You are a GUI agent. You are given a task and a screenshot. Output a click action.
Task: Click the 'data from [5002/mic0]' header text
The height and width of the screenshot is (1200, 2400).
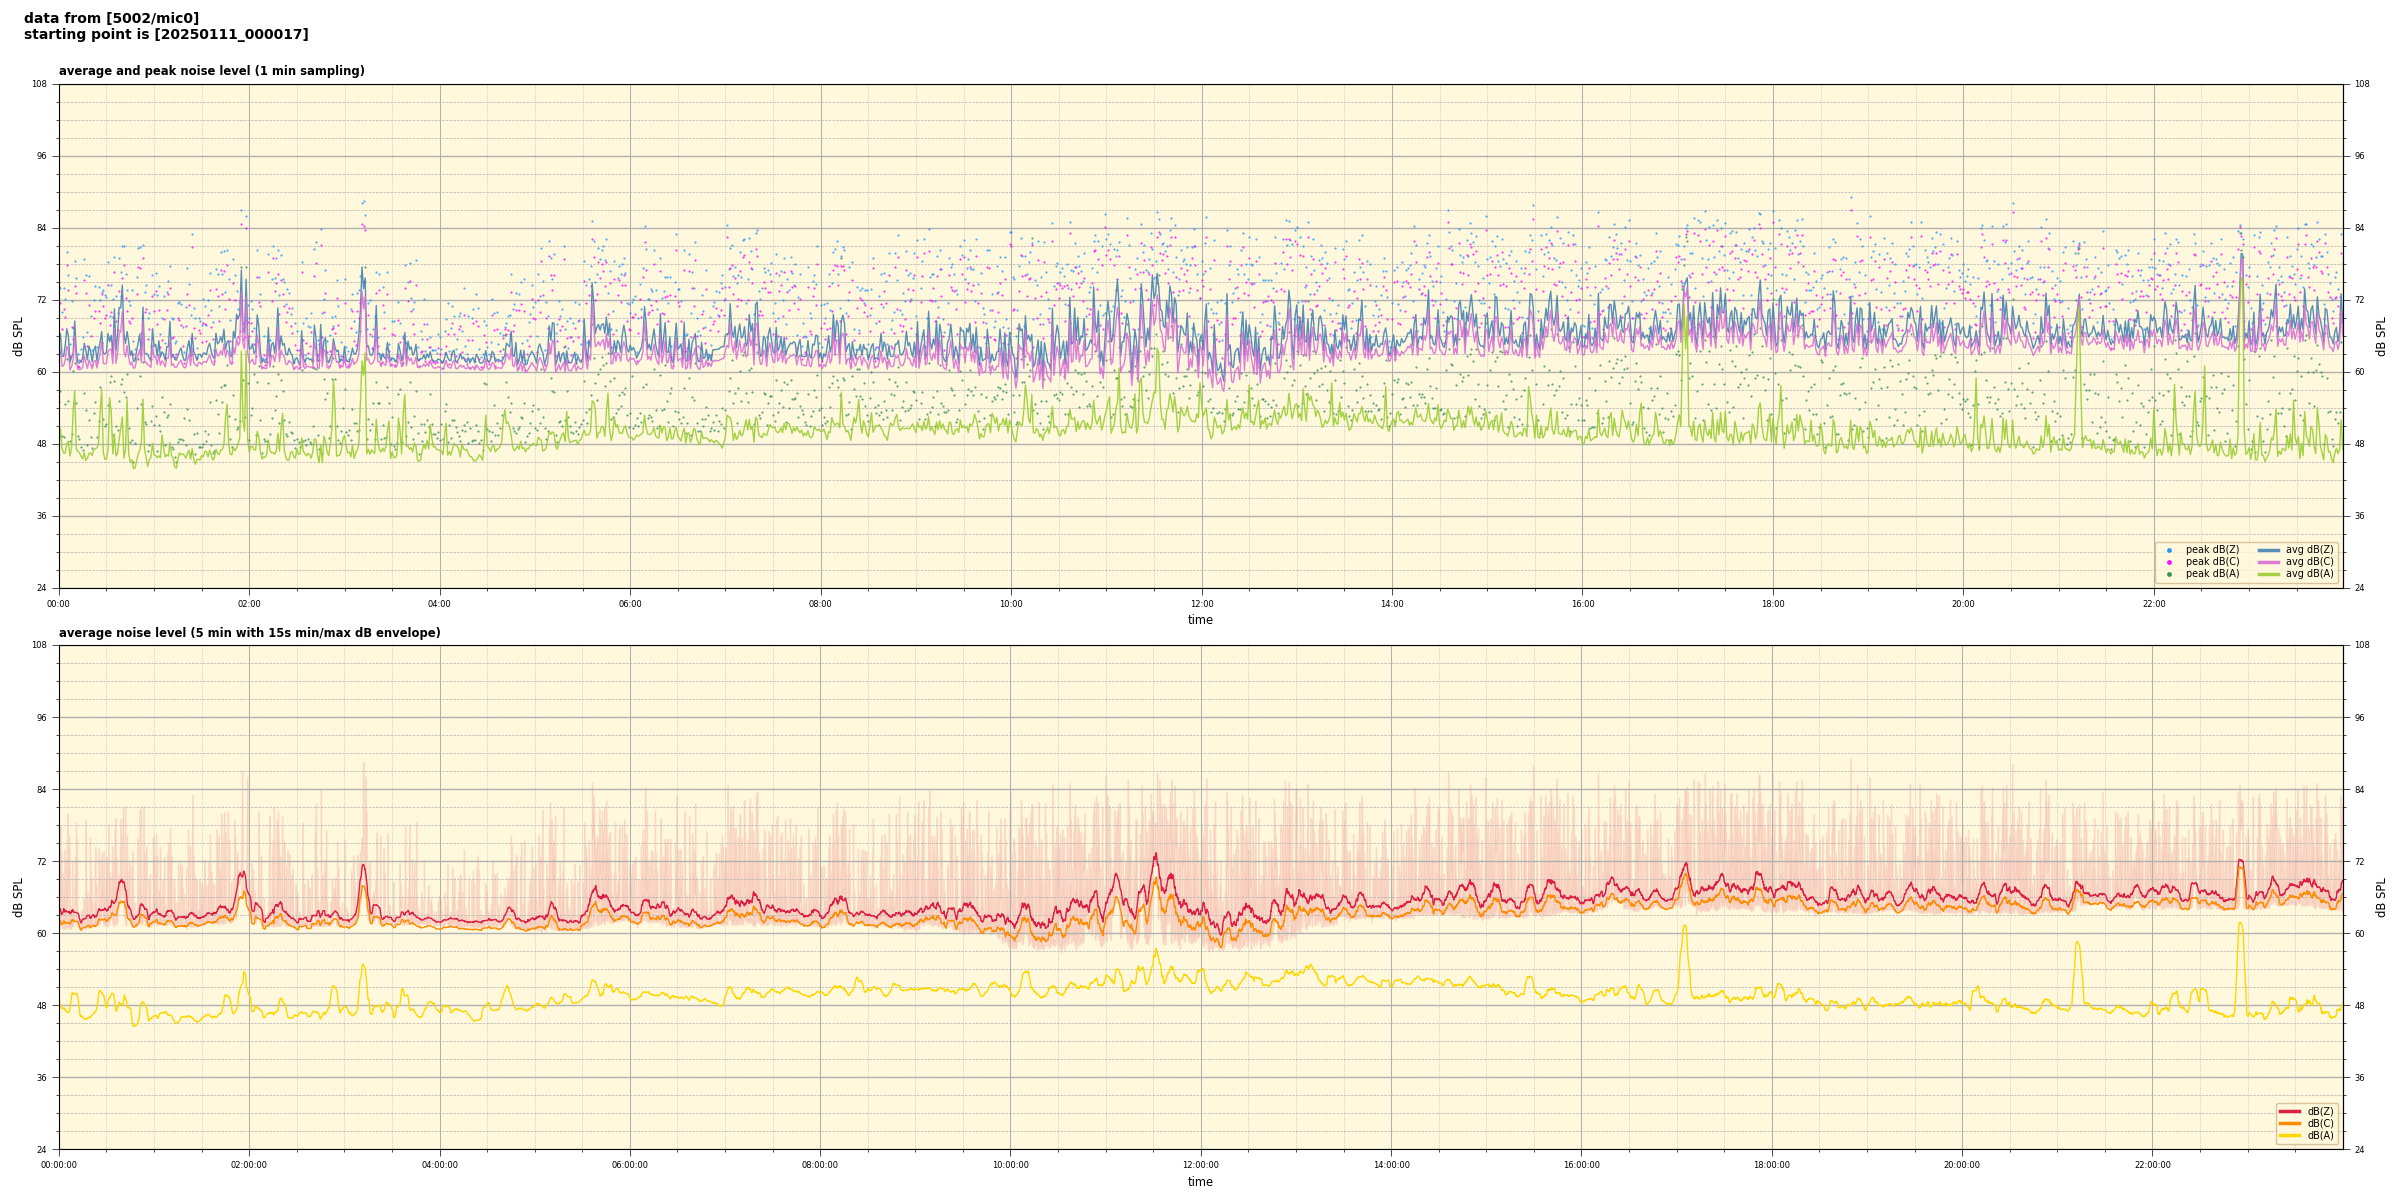[x=111, y=18]
